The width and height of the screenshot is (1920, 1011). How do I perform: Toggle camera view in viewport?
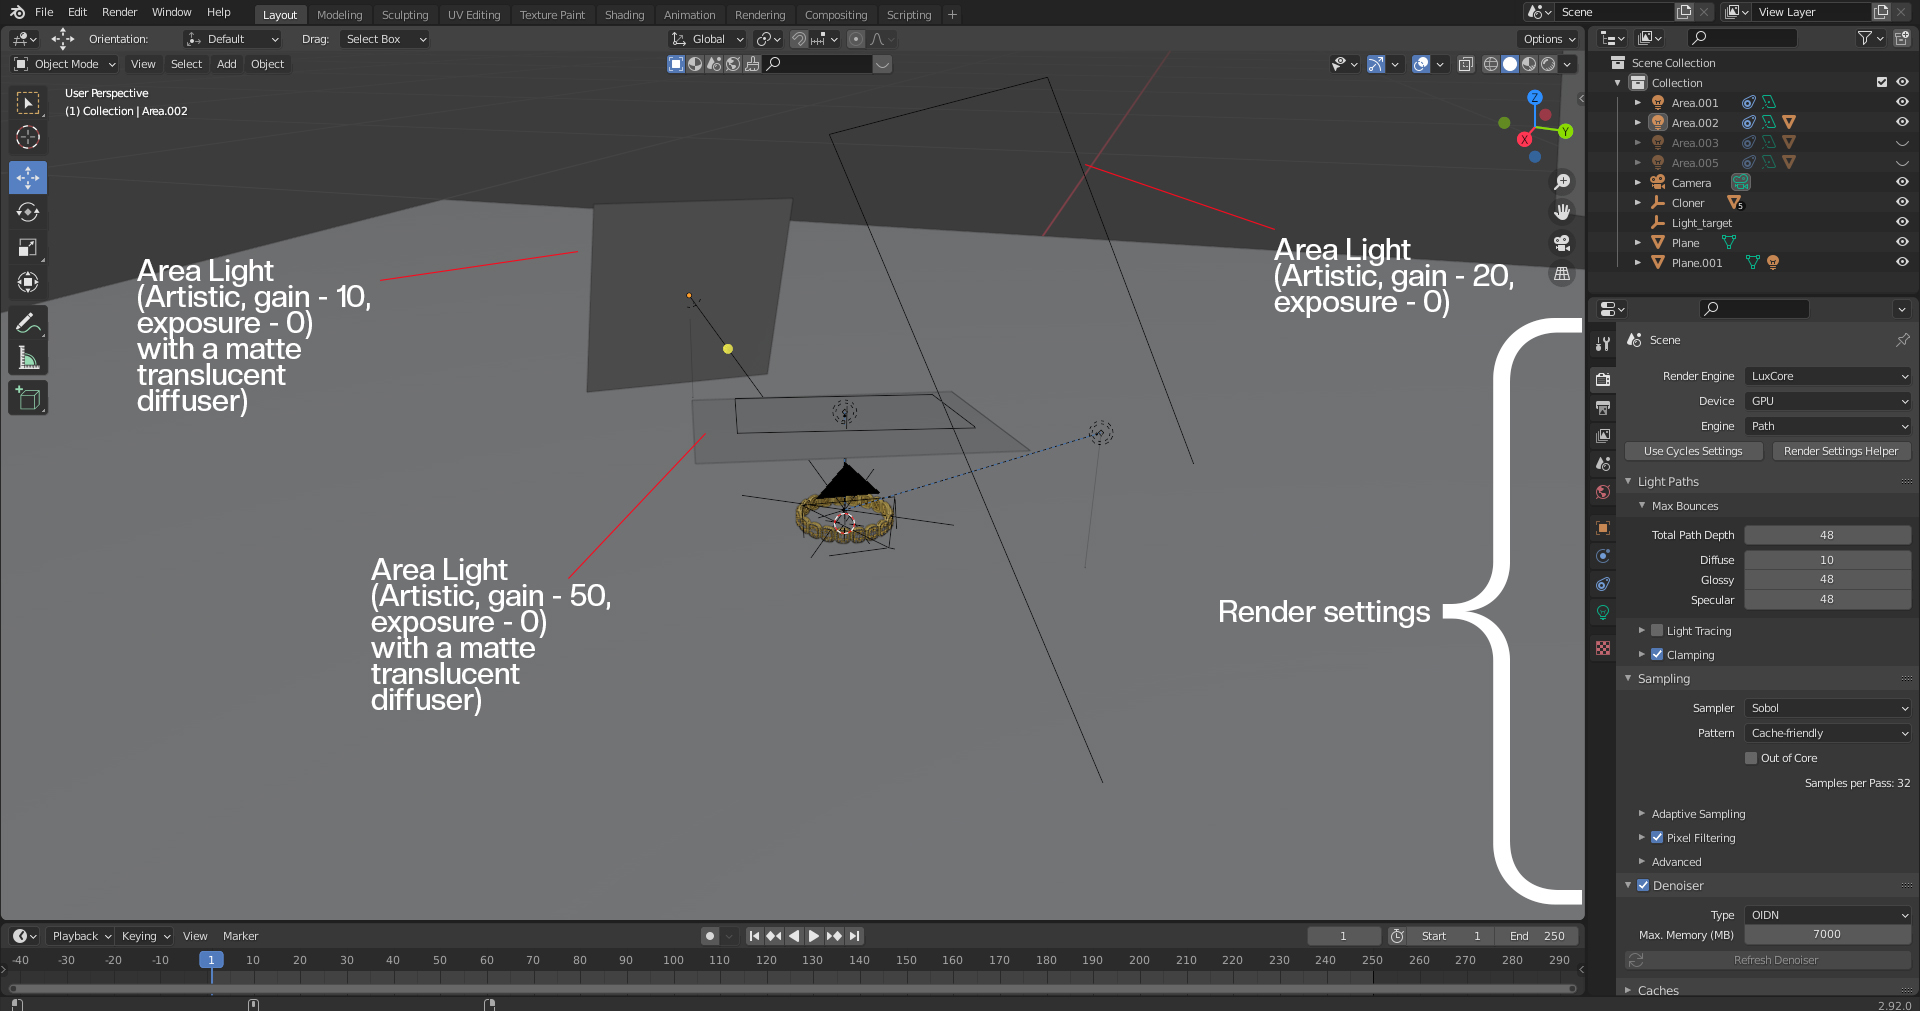pos(1561,243)
